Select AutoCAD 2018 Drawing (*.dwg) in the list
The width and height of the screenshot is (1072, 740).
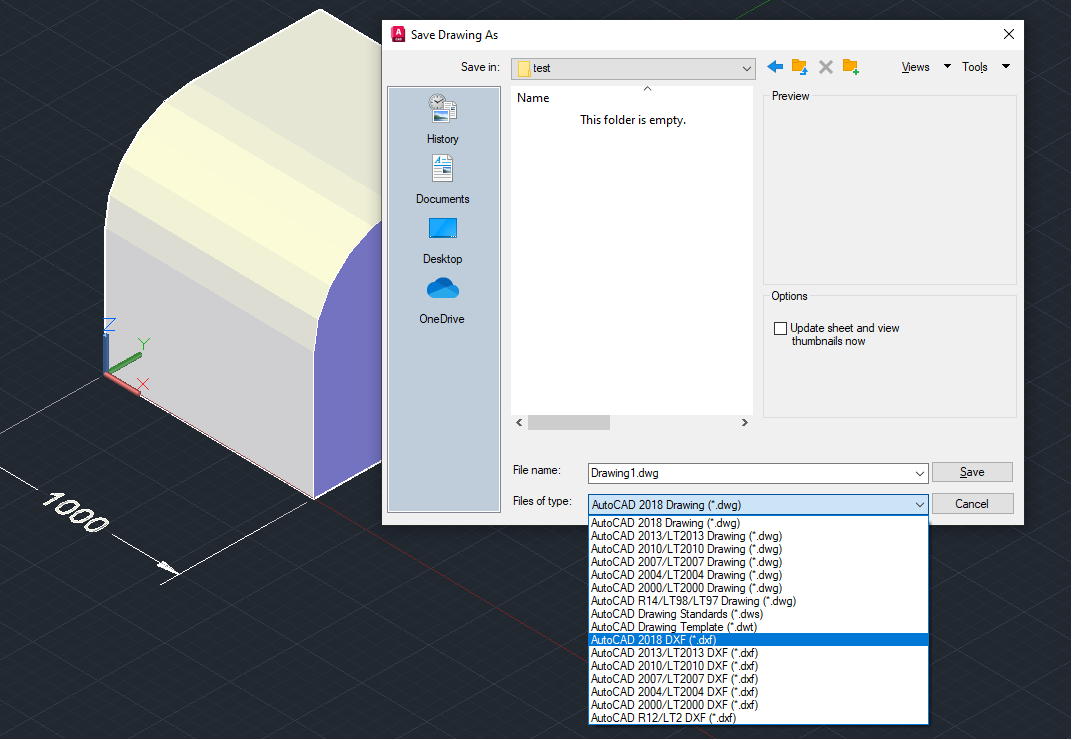coord(758,523)
